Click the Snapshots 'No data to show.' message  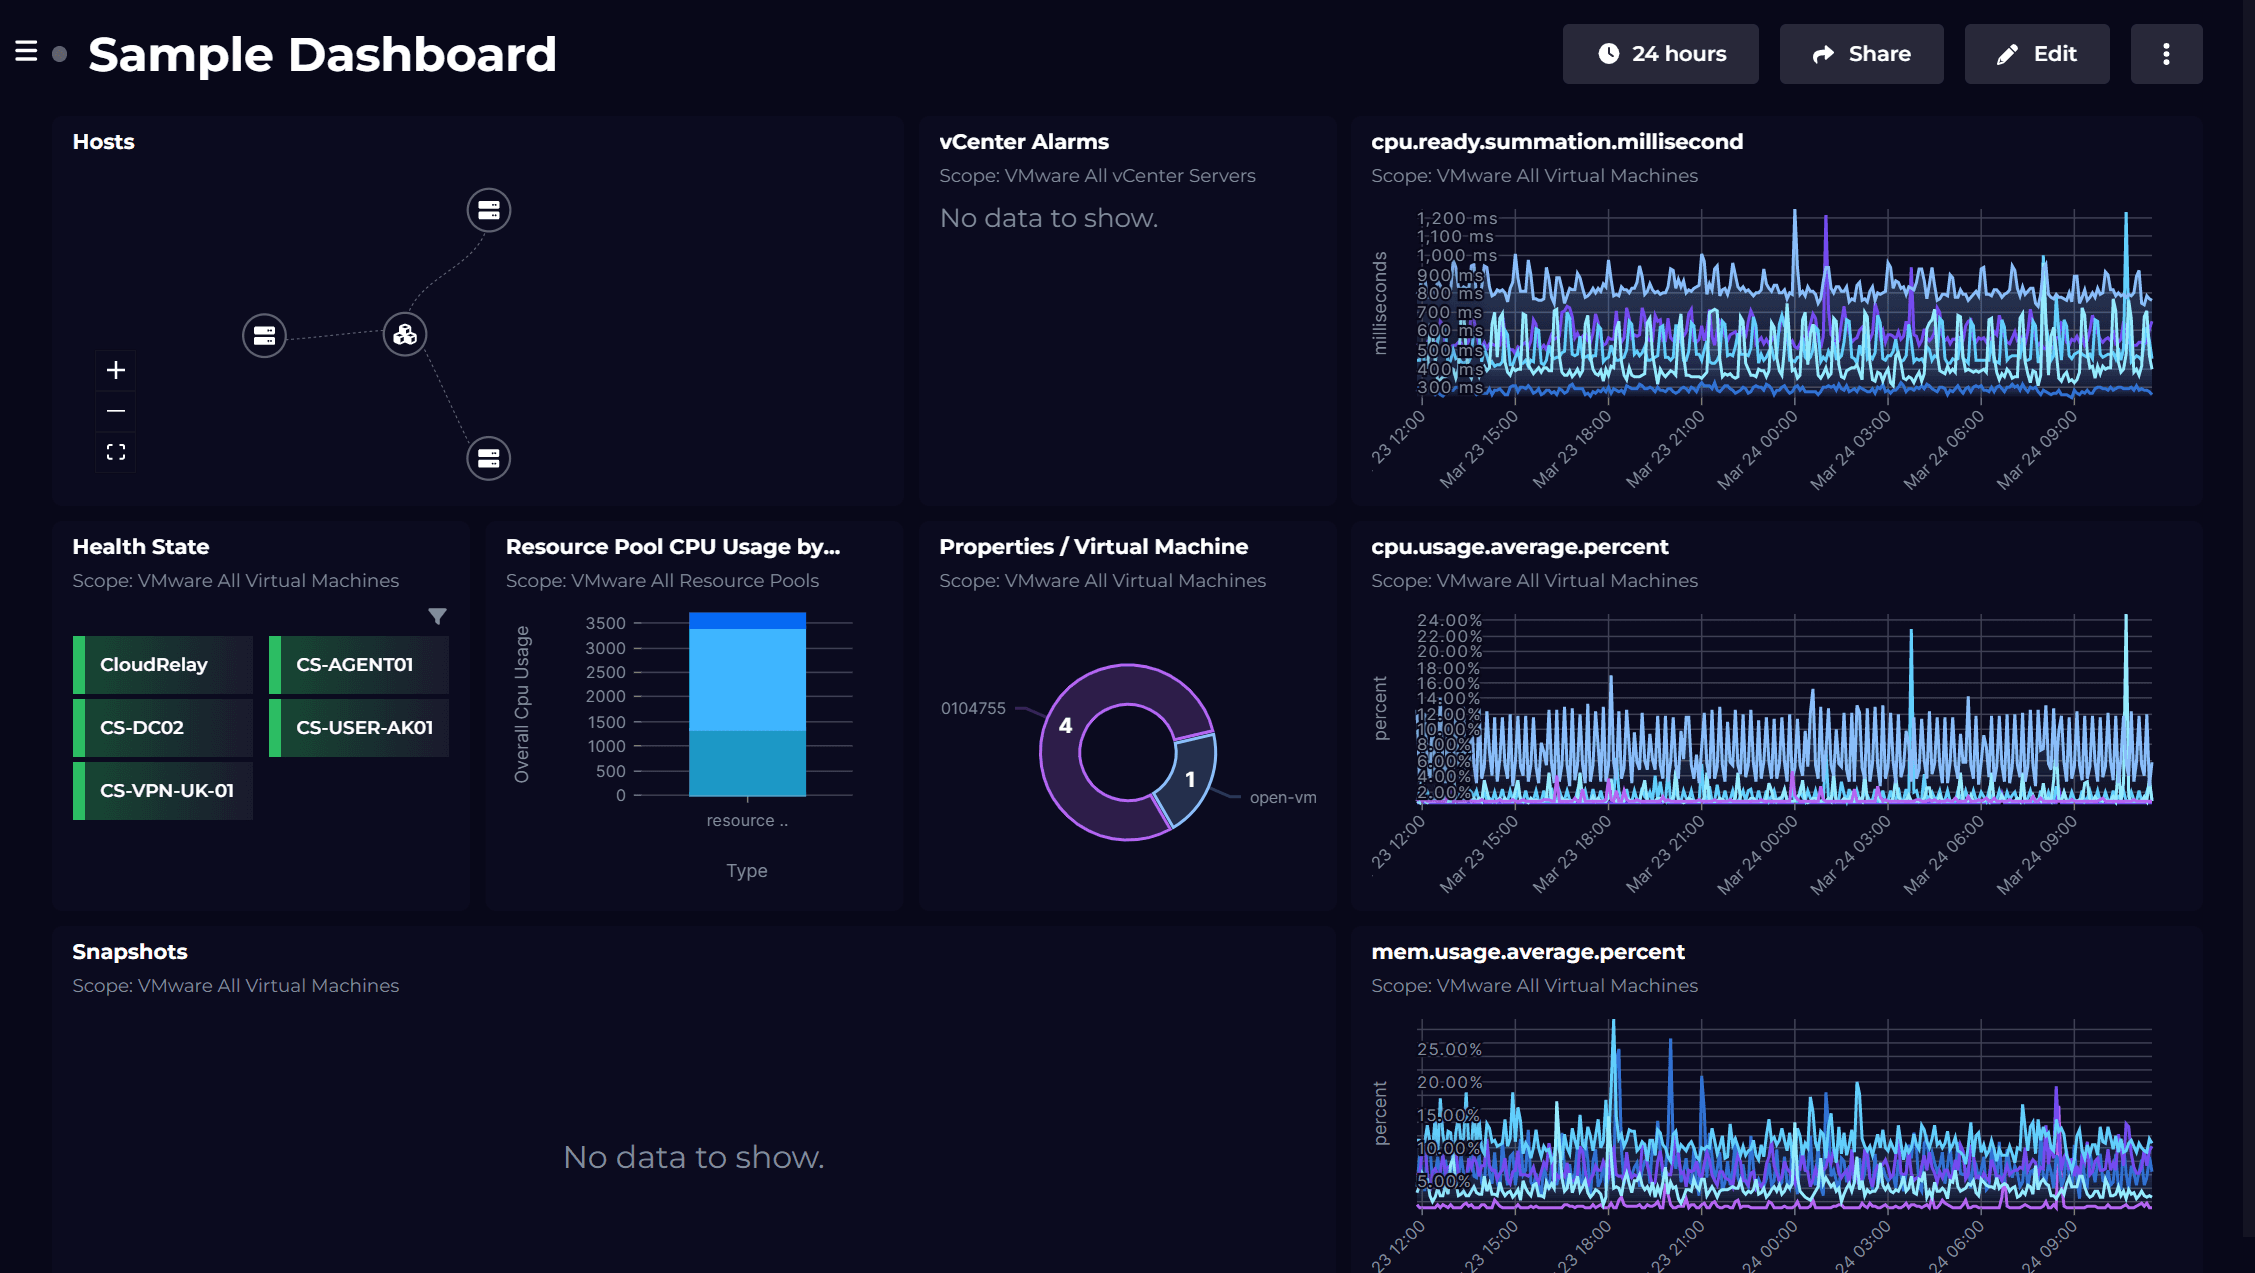(x=694, y=1157)
